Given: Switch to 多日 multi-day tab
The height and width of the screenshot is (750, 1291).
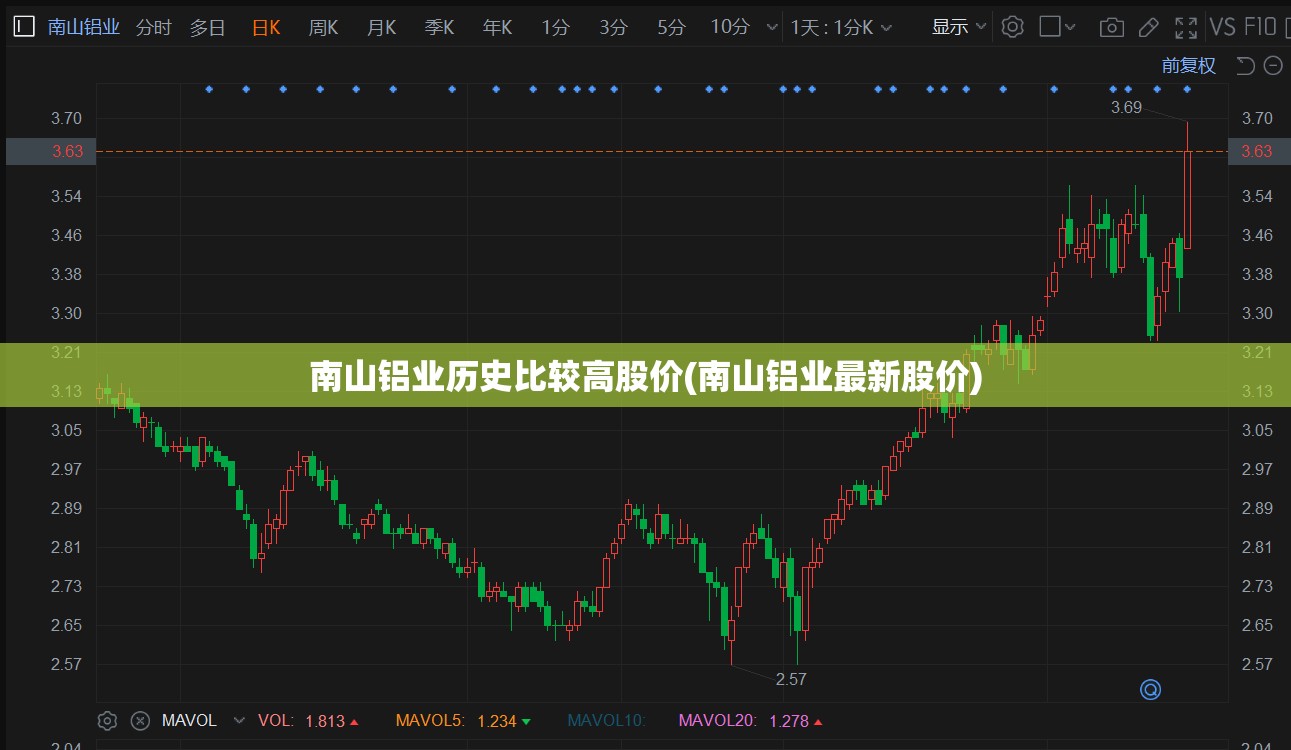Looking at the screenshot, I should click(208, 28).
